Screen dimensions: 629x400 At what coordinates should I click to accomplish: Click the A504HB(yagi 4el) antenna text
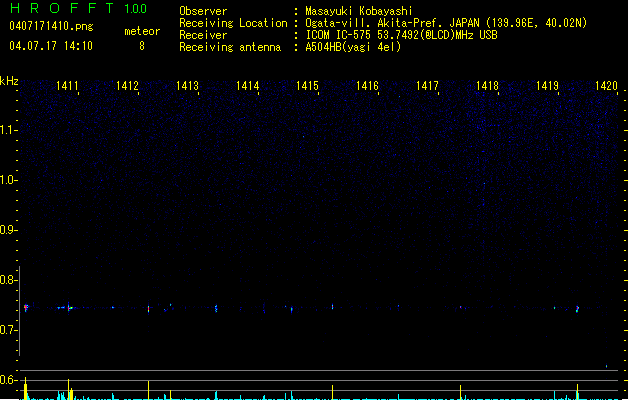pyautogui.click(x=353, y=47)
